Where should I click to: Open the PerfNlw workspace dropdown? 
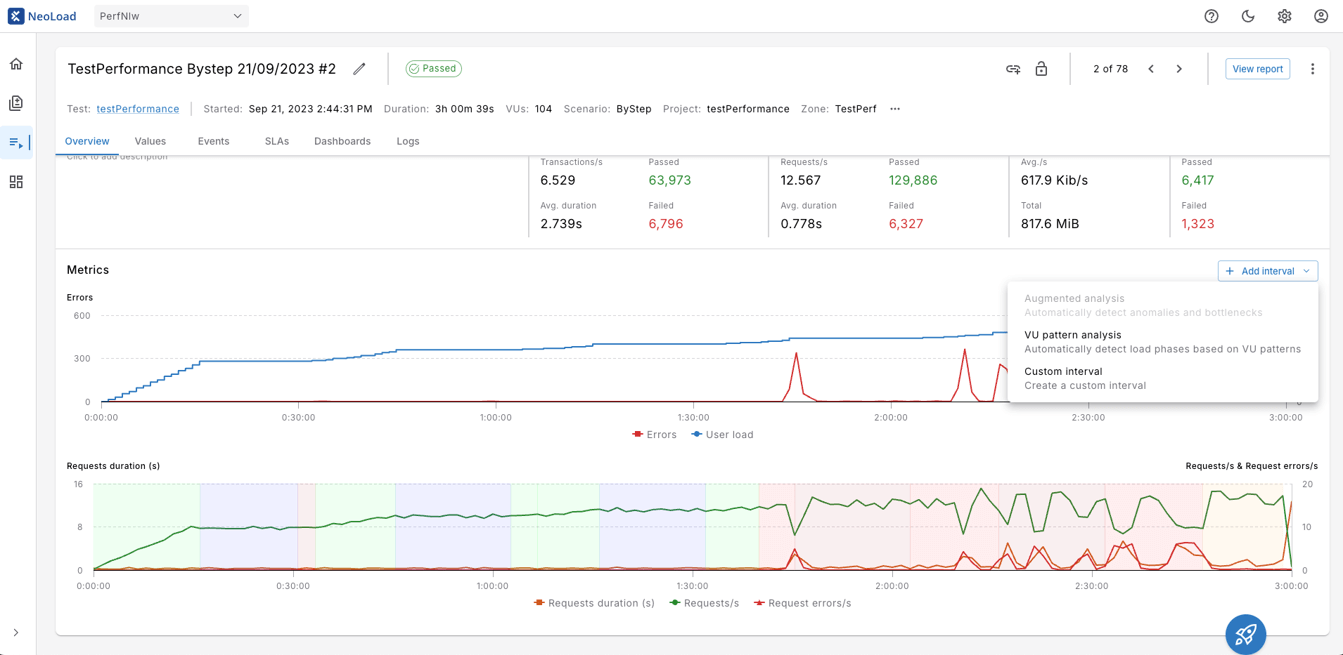(x=171, y=16)
